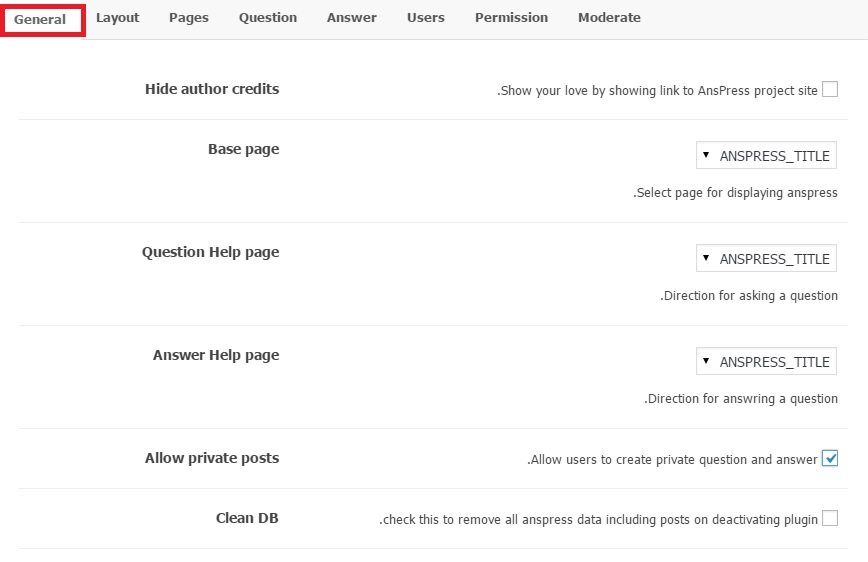Go to the Question tab
The height and width of the screenshot is (562, 868).
click(268, 18)
